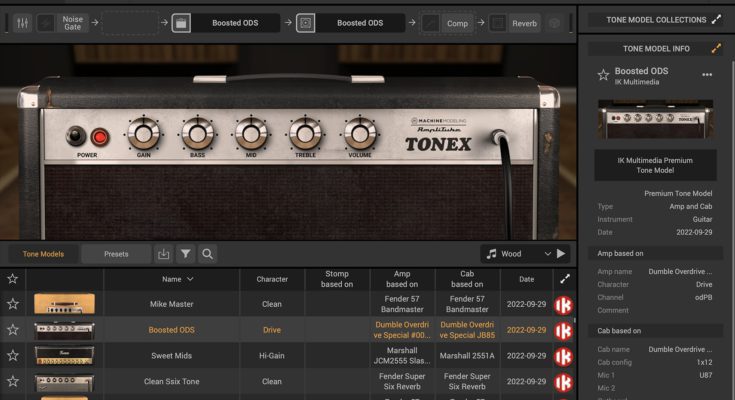Expand the tone list columns icon
Image resolution: width=735 pixels, height=400 pixels.
click(x=564, y=279)
